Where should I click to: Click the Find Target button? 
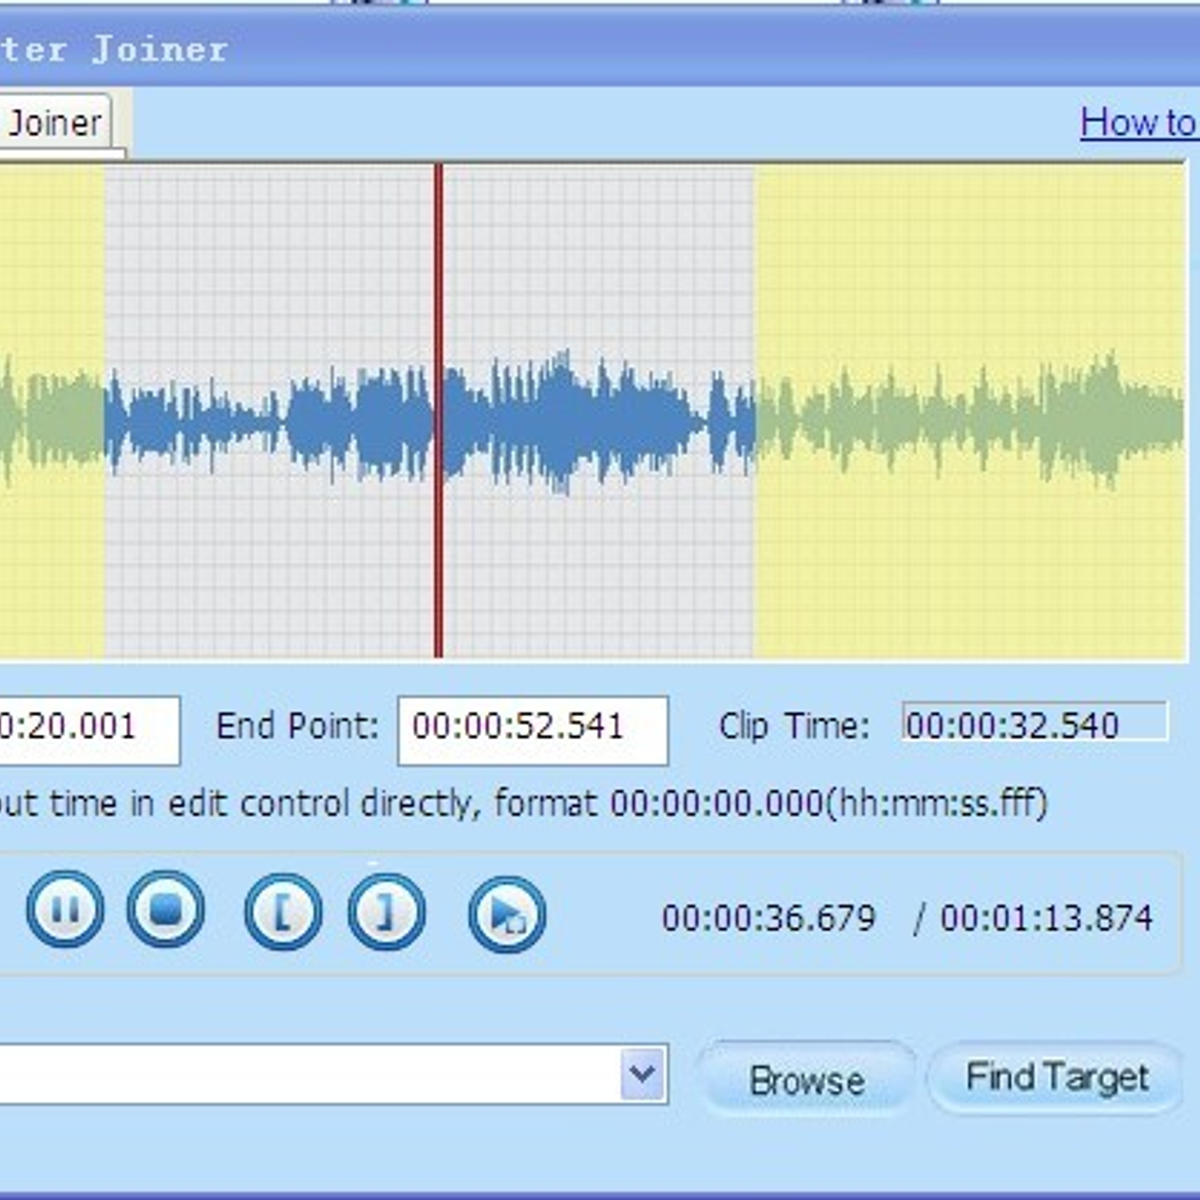coord(1057,1078)
